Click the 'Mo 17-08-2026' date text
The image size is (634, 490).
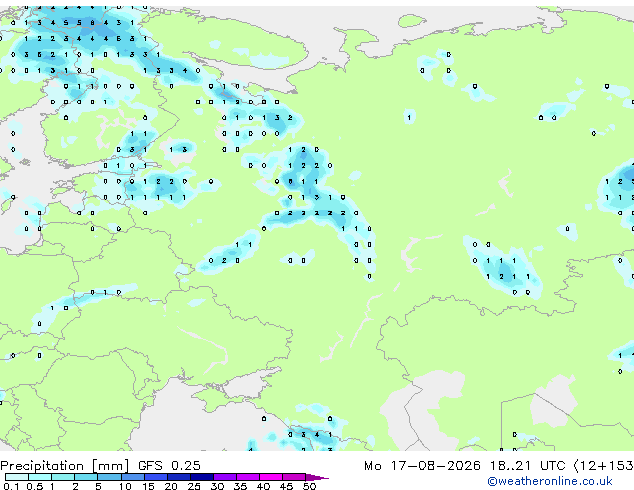pos(422,466)
